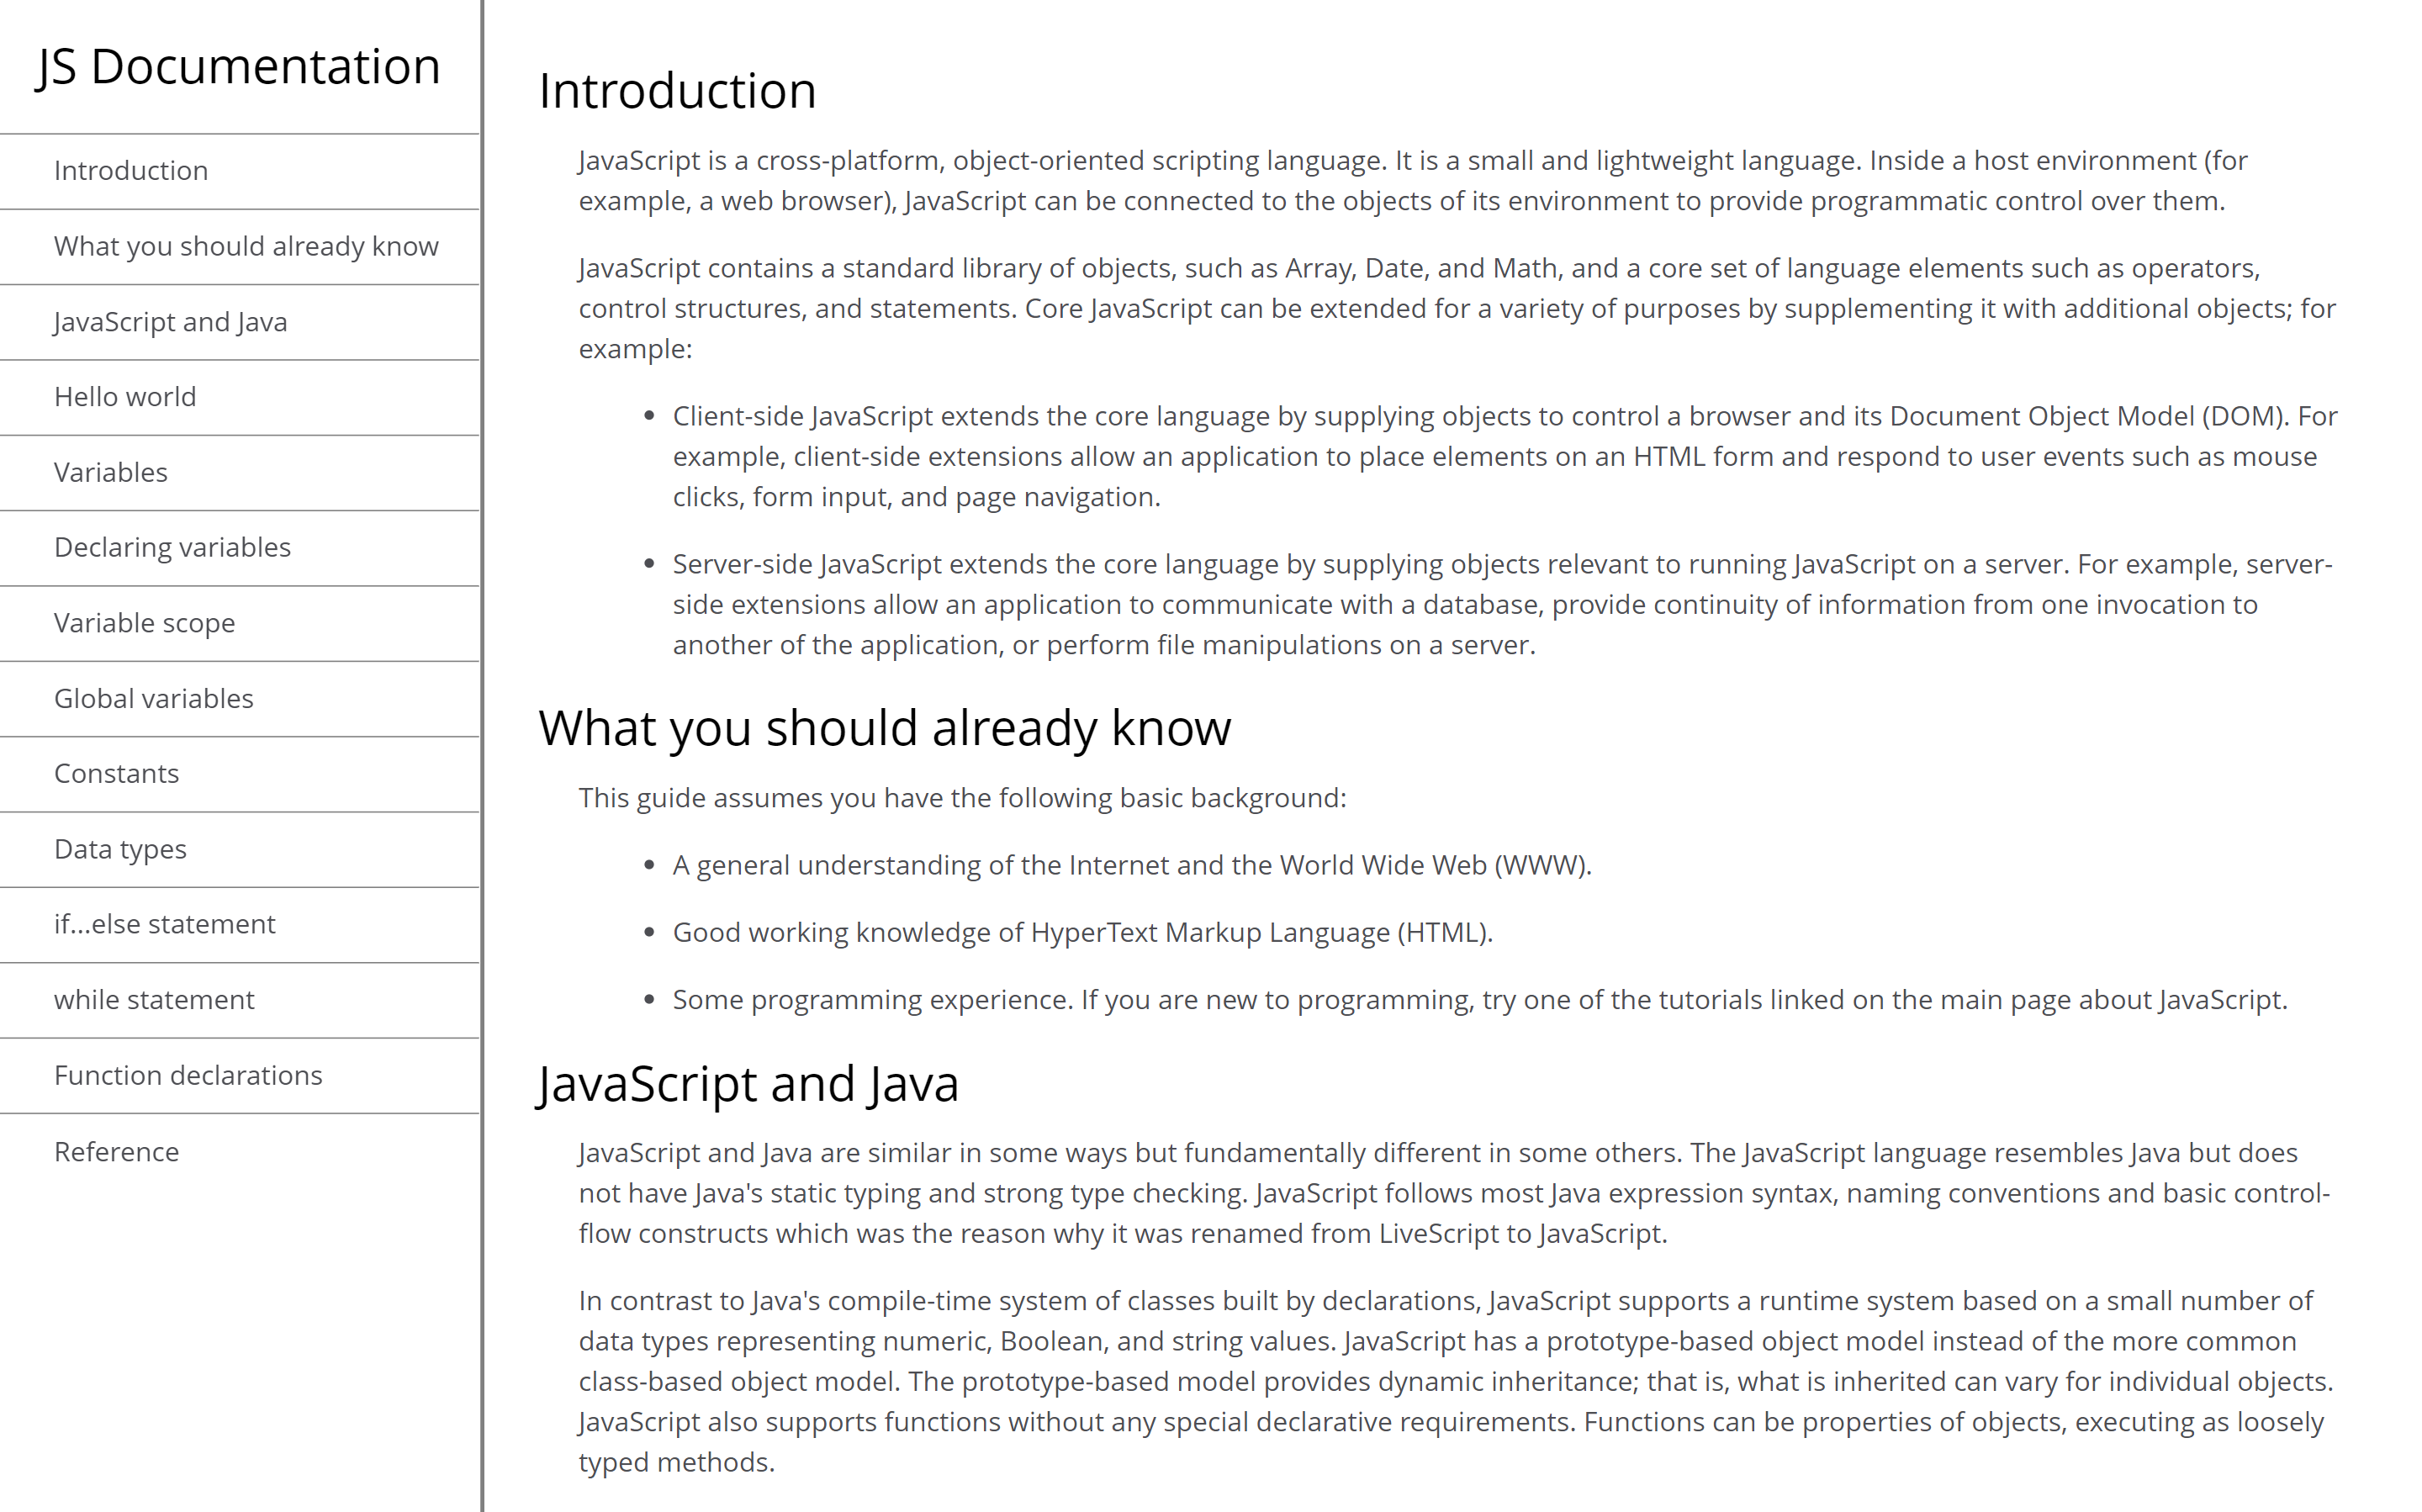
Task: Navigate to the Reference section
Action: coord(119,1150)
